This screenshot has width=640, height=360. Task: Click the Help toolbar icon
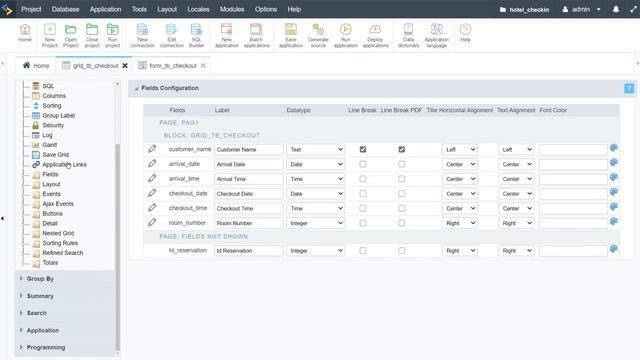(465, 33)
